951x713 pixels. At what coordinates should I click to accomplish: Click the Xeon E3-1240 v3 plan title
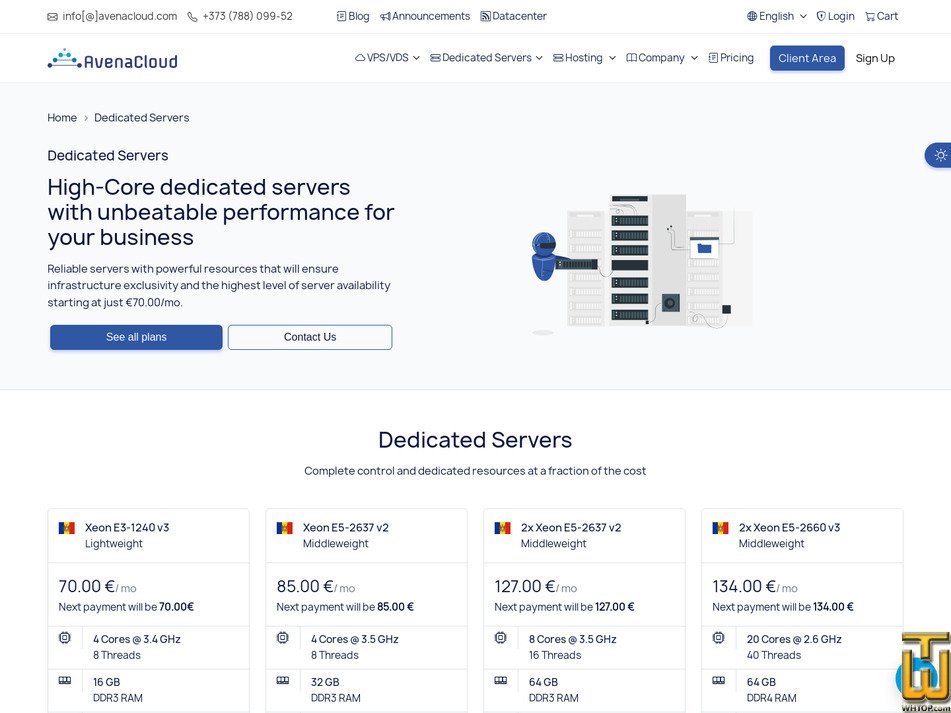click(x=127, y=527)
